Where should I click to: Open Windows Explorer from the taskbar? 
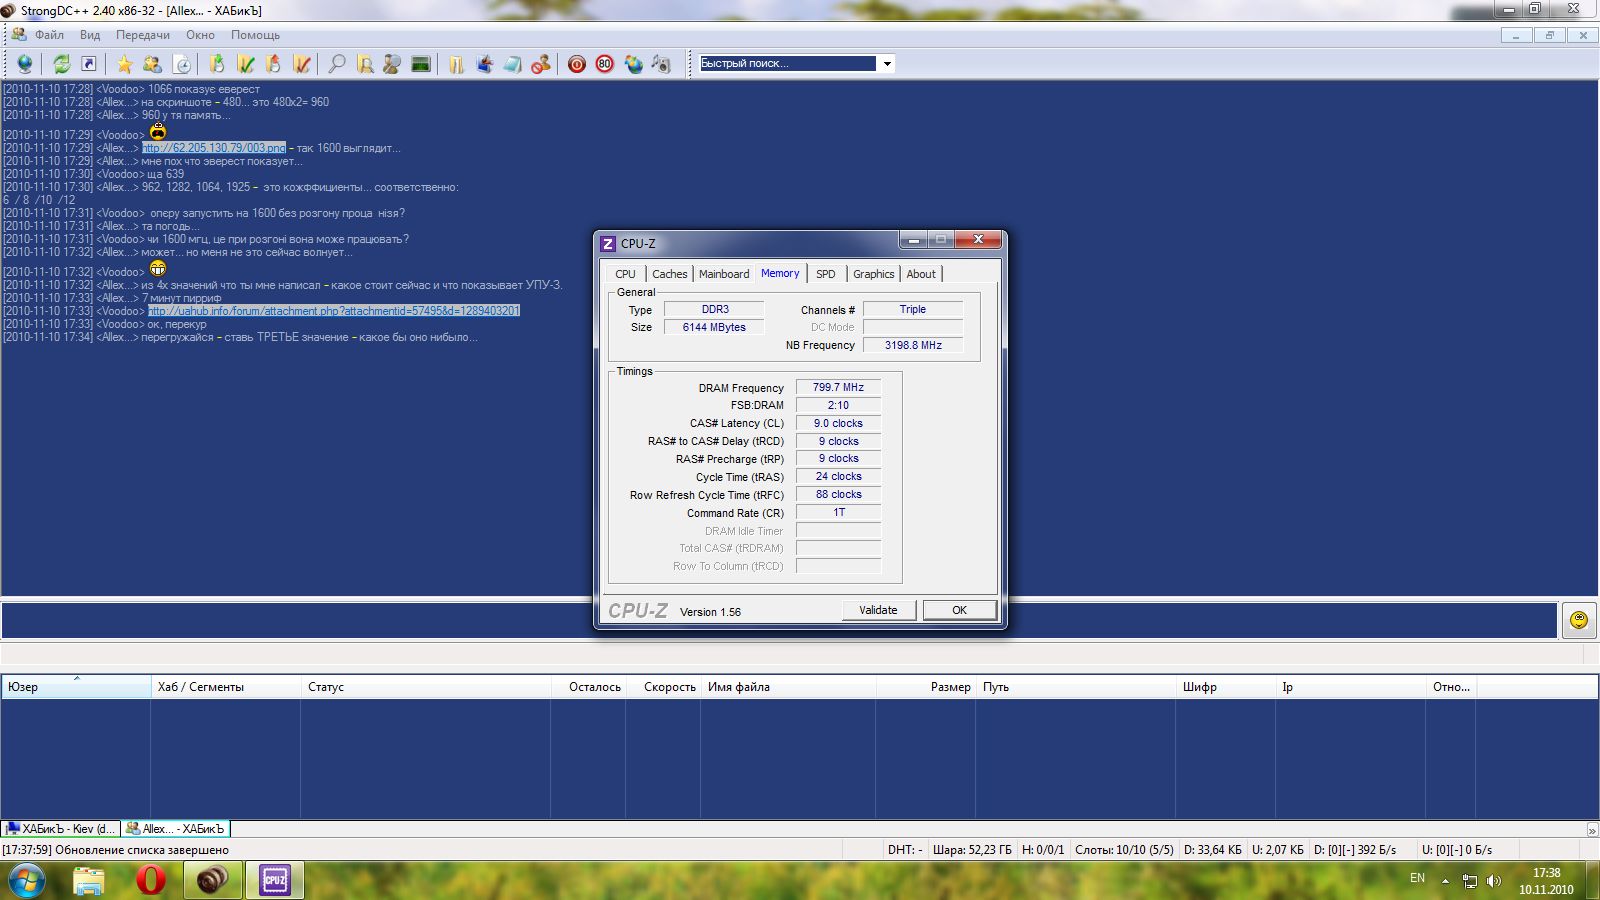pyautogui.click(x=89, y=881)
